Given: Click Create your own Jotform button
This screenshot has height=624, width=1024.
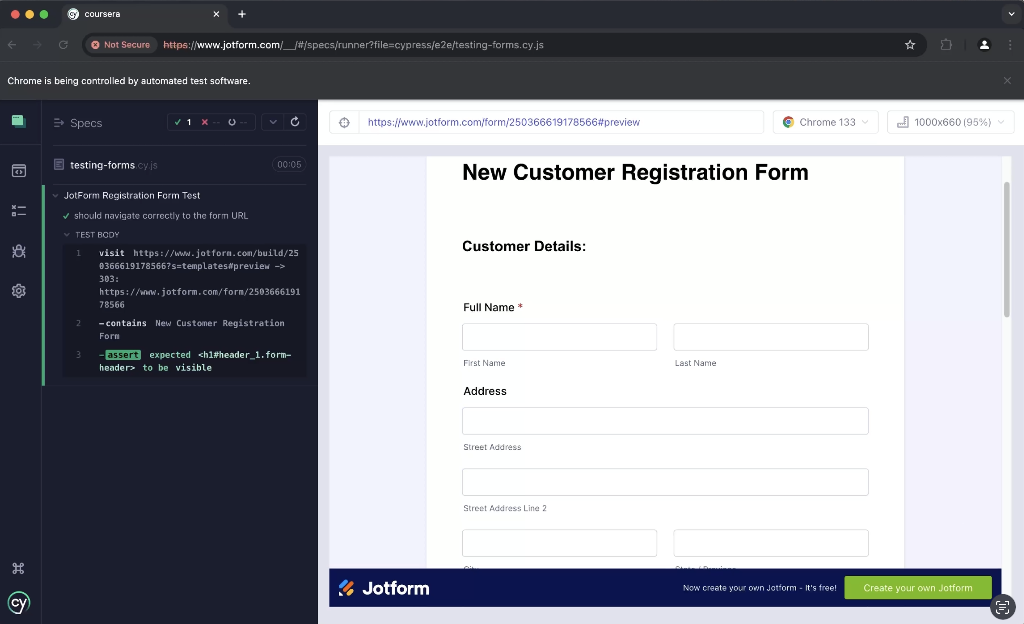Looking at the screenshot, I should (x=917, y=588).
